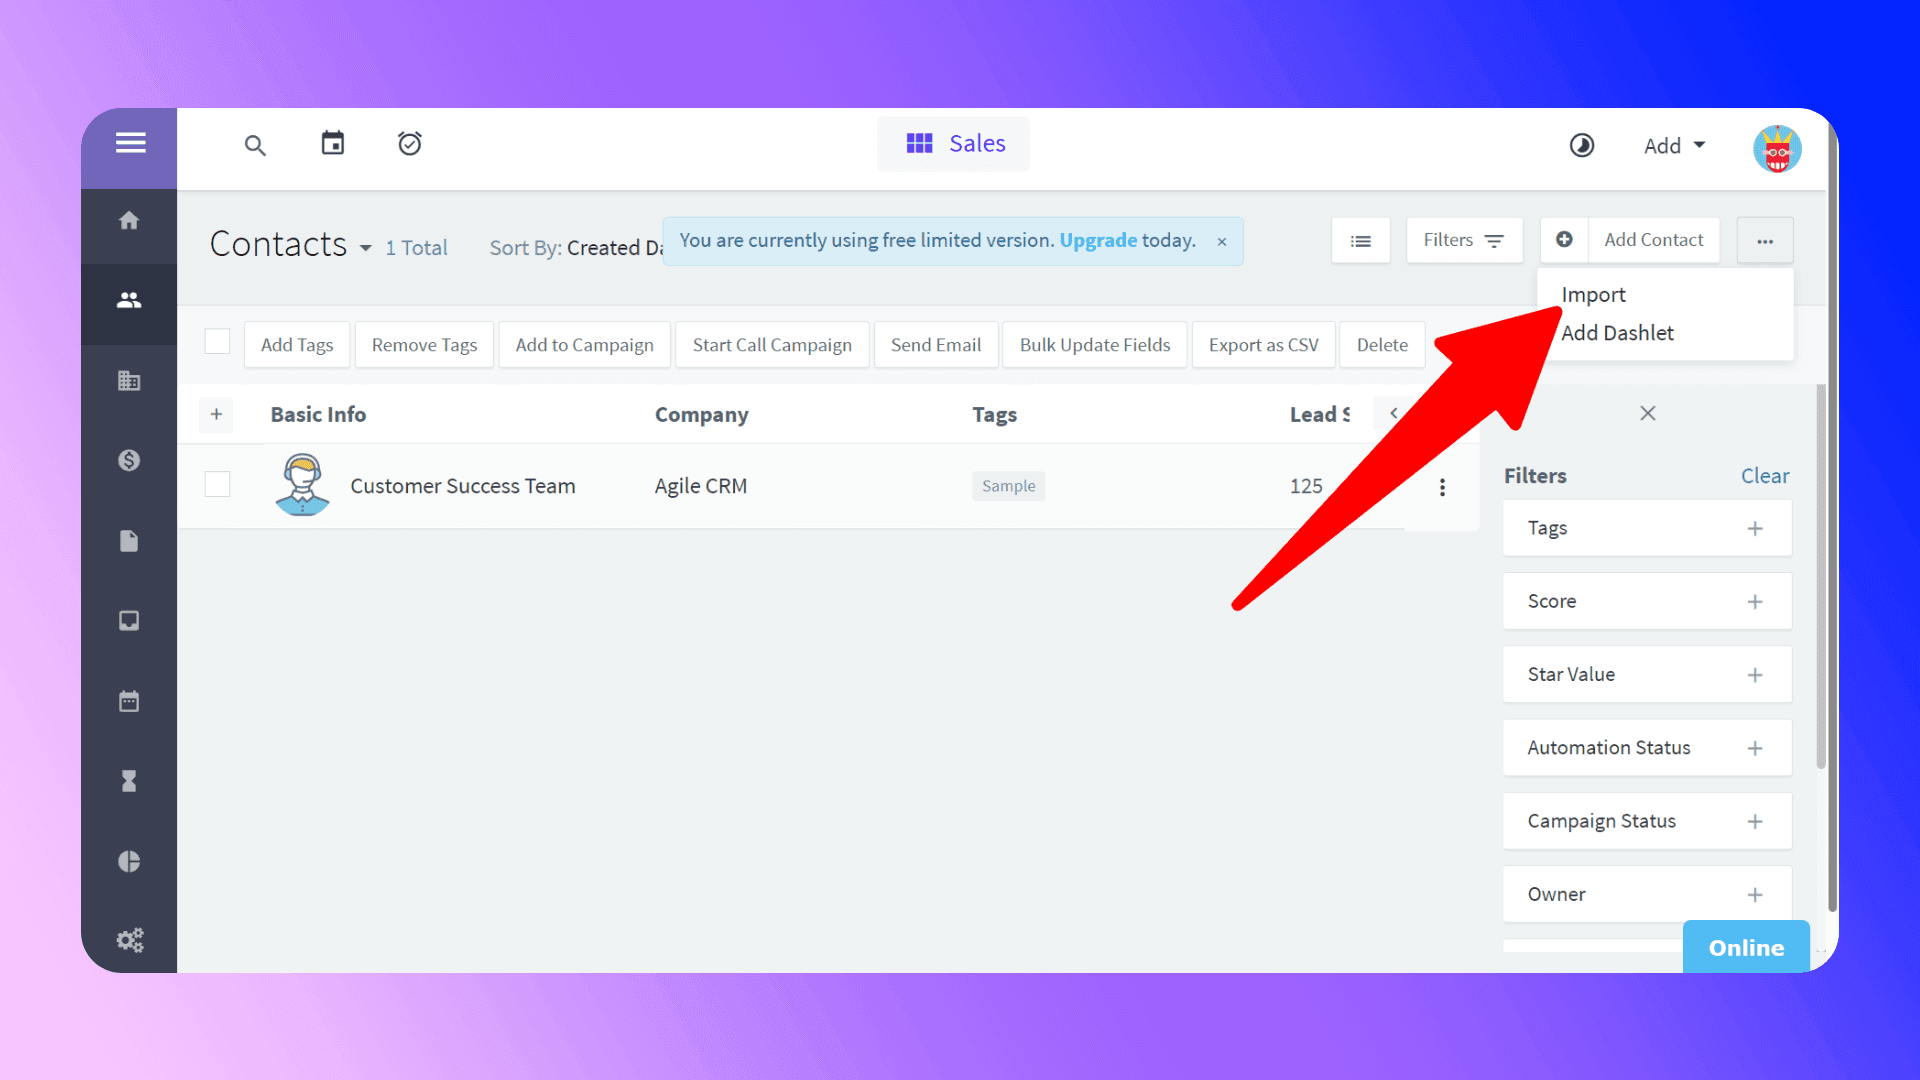This screenshot has width=1920, height=1080.
Task: Open the Contacts view dropdown arrow
Action: click(366, 248)
